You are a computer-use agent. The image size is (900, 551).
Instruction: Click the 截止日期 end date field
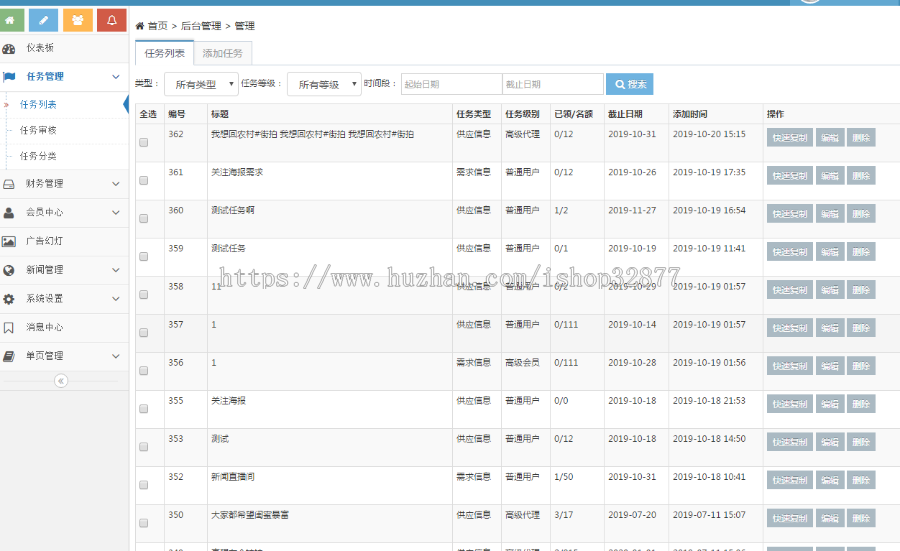(x=553, y=84)
